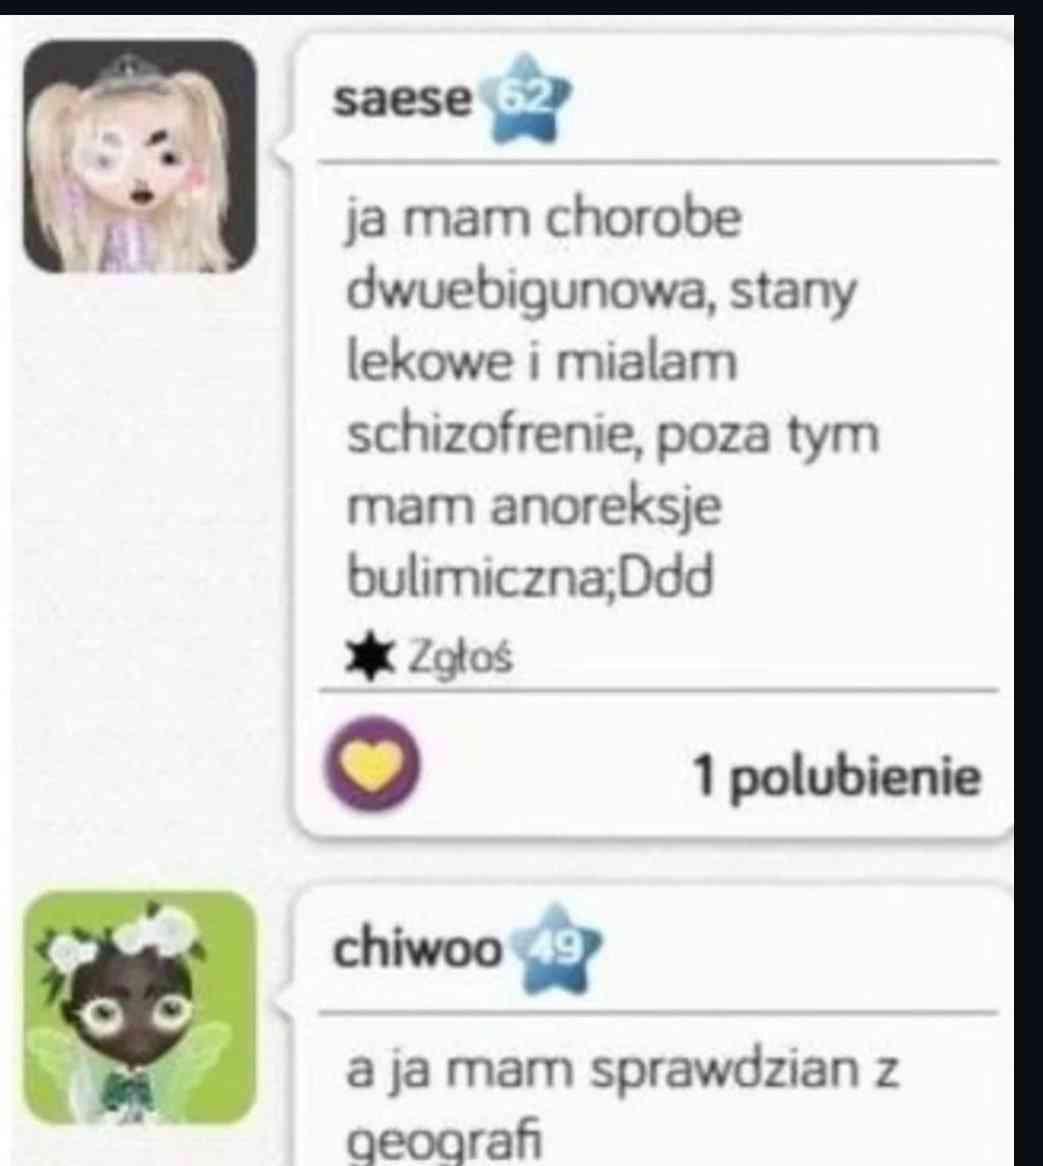The image size is (1043, 1166).
Task: Click the word 'geografi' in chiwoo's comment
Action: click(445, 1140)
